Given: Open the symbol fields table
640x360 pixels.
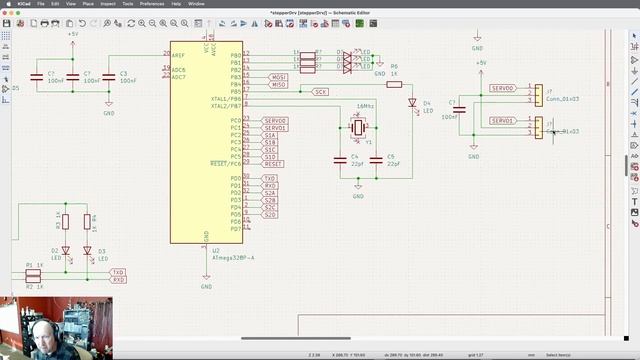Looking at the screenshot, I should (335, 23).
